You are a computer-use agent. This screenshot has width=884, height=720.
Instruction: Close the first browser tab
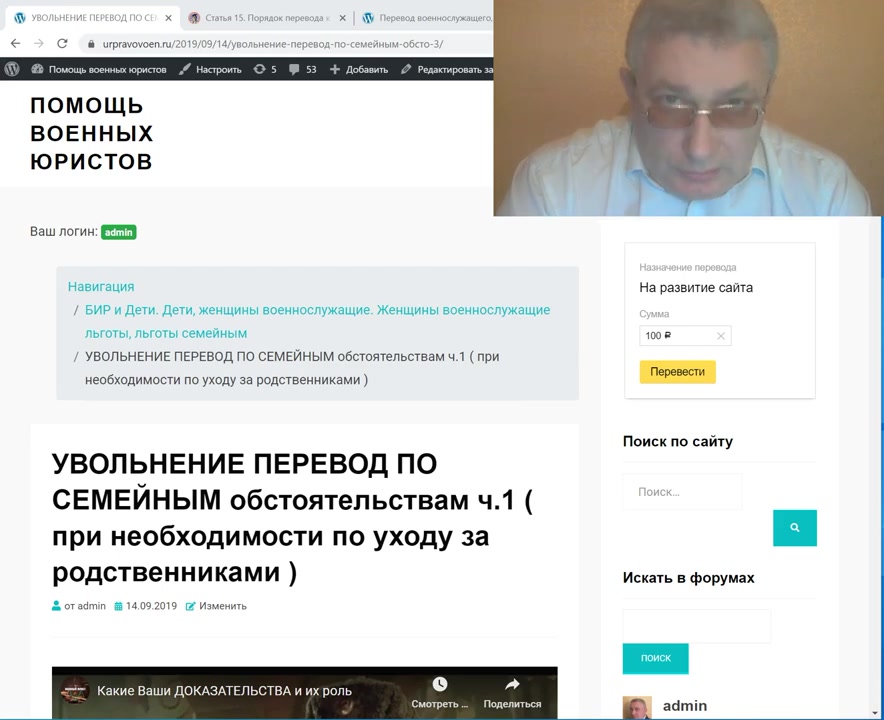pos(168,18)
